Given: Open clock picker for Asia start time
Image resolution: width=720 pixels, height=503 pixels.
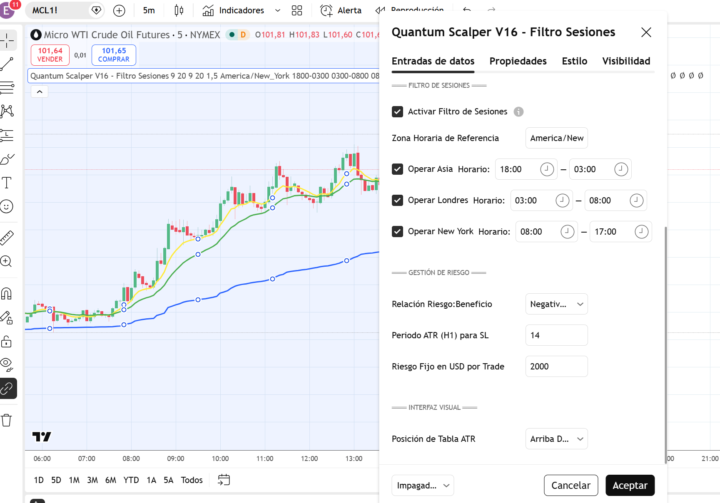Looking at the screenshot, I should click(546, 169).
